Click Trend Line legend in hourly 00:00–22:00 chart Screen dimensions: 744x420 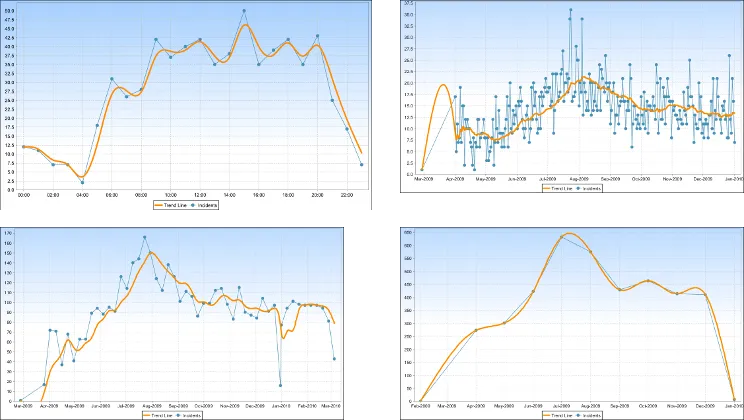171,205
